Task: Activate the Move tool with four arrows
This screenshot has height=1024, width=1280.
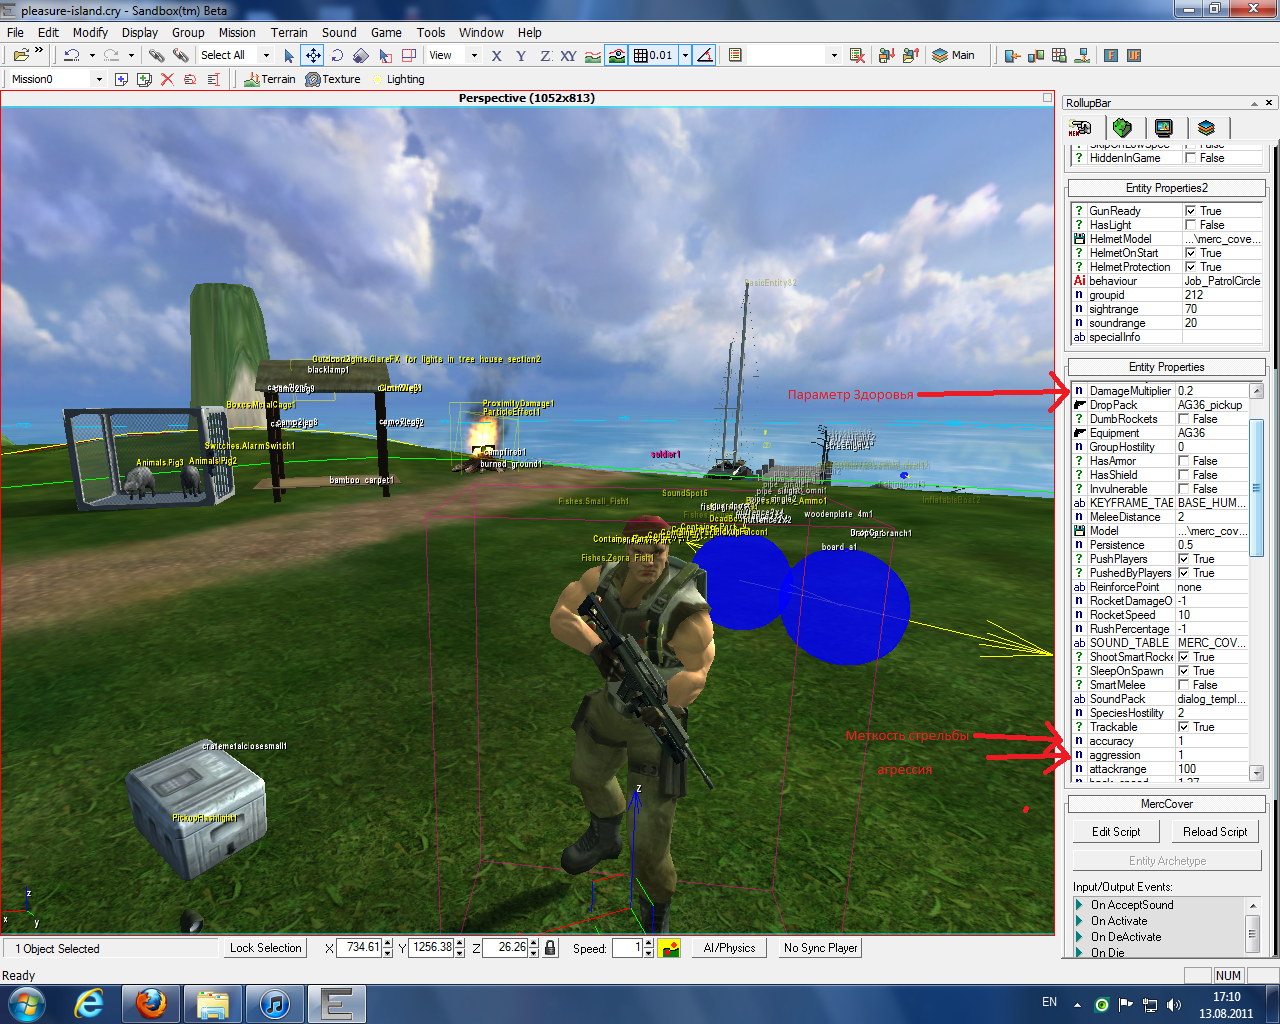Action: (x=313, y=55)
